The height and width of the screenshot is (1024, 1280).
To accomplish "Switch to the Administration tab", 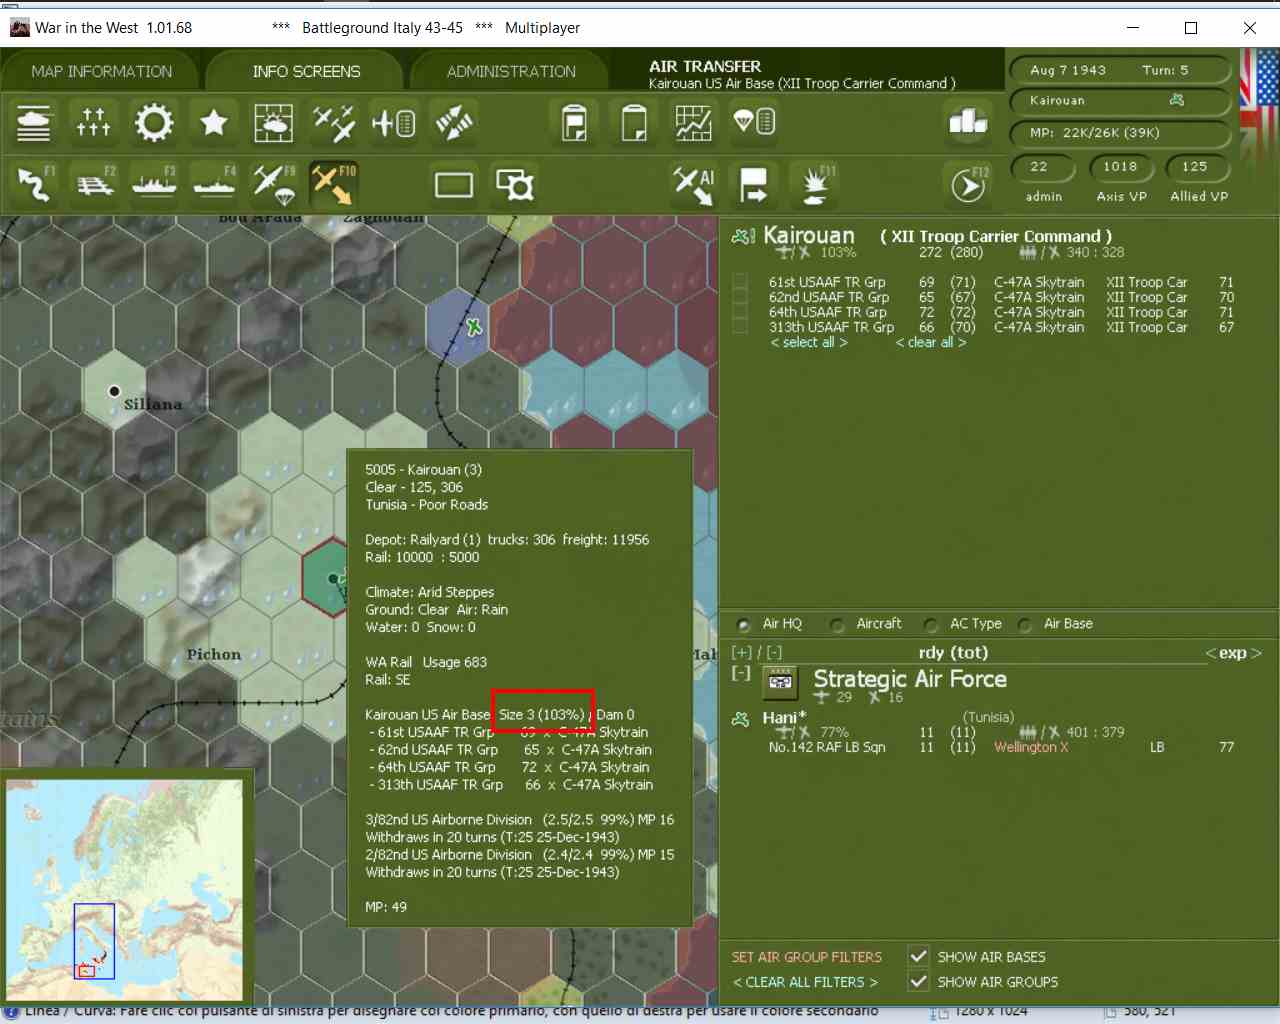I will [x=511, y=71].
